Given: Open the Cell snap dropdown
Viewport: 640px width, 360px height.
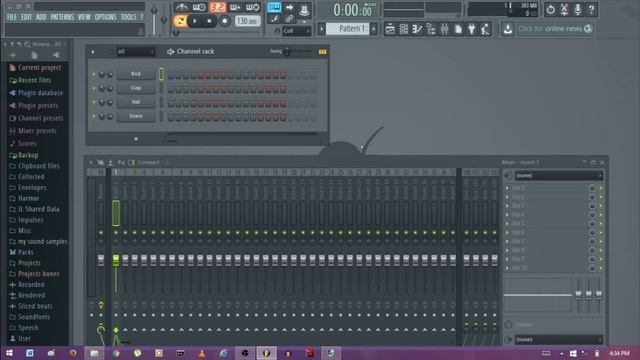Looking at the screenshot, I should [296, 31].
